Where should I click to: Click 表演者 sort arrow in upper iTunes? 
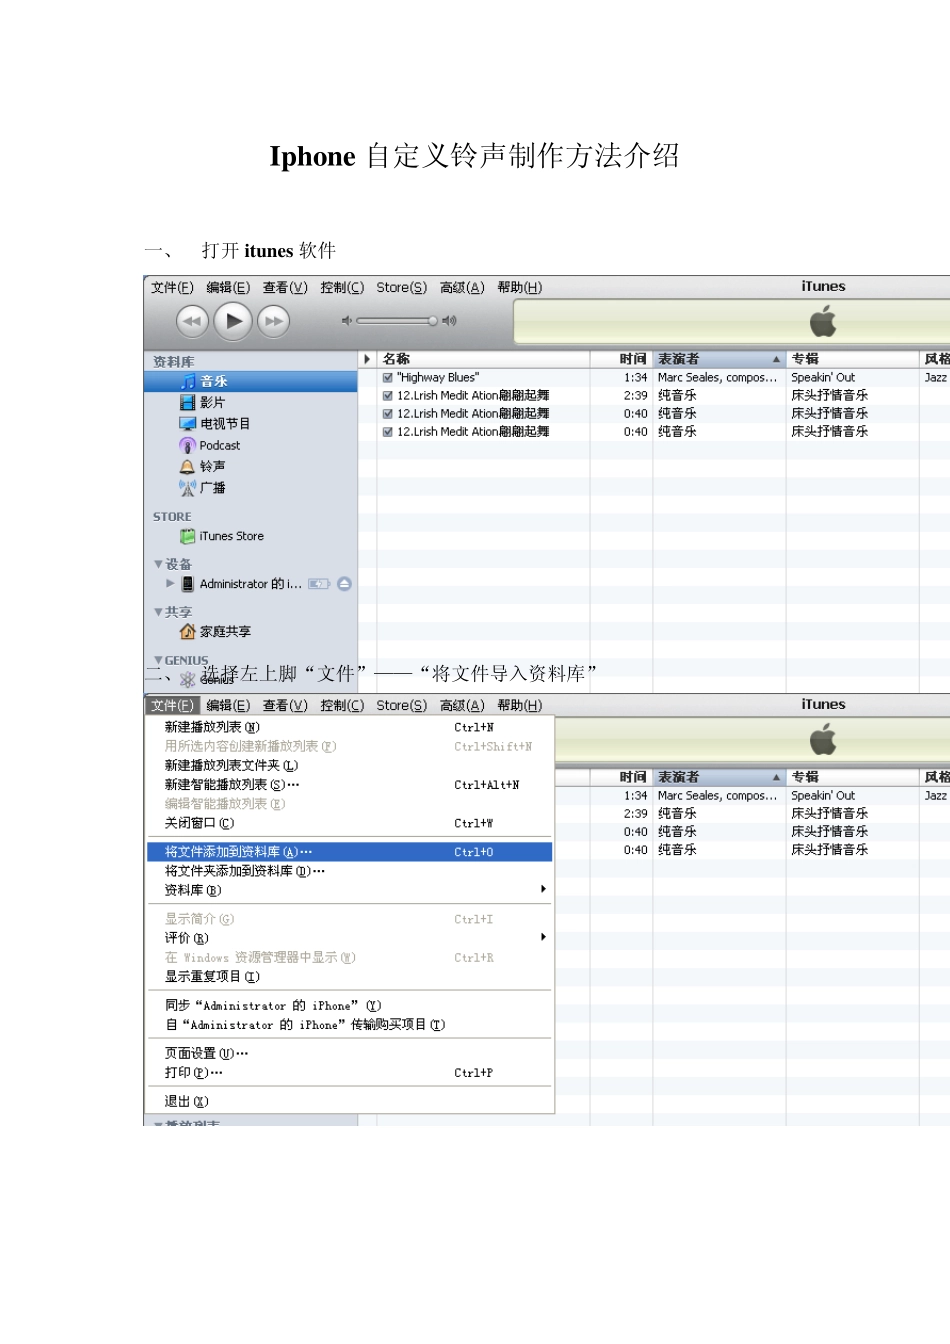(776, 359)
